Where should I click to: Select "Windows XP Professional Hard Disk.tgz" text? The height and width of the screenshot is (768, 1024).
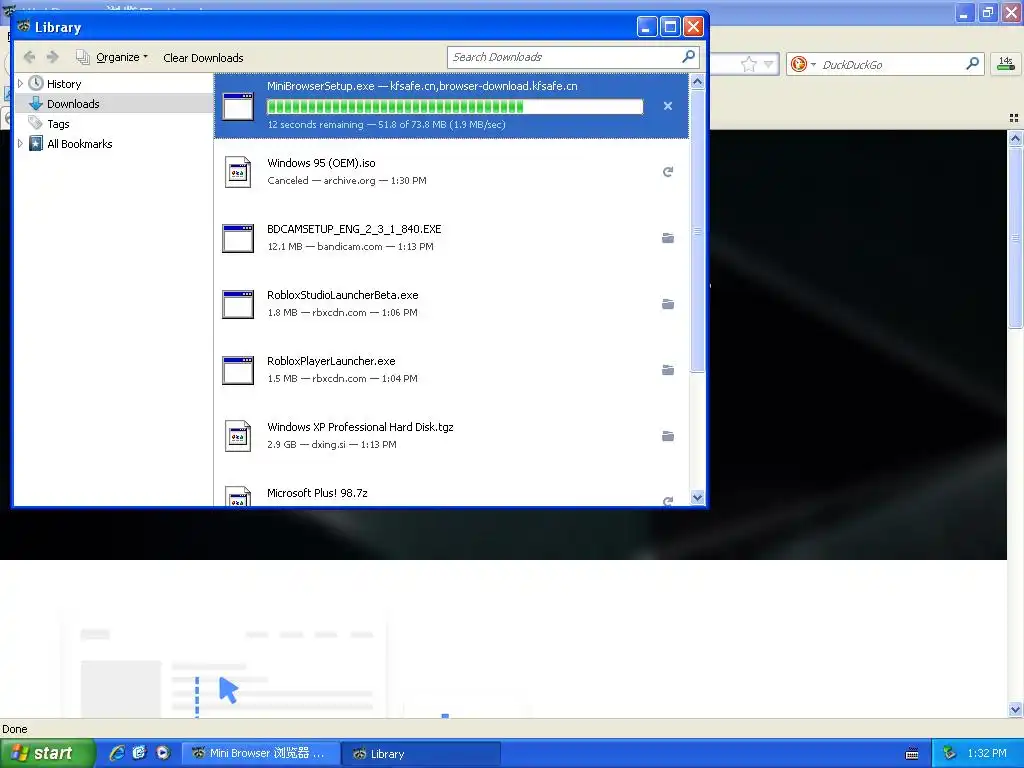360,427
